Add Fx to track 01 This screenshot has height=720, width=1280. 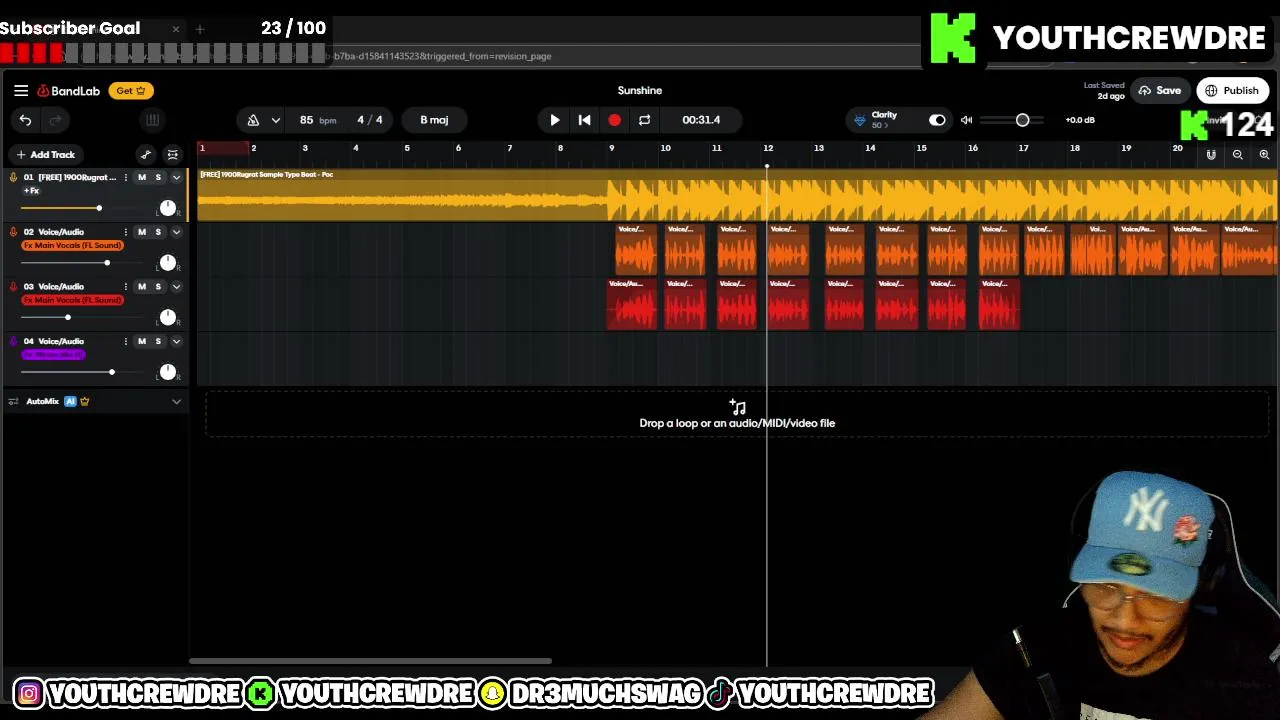tap(33, 191)
